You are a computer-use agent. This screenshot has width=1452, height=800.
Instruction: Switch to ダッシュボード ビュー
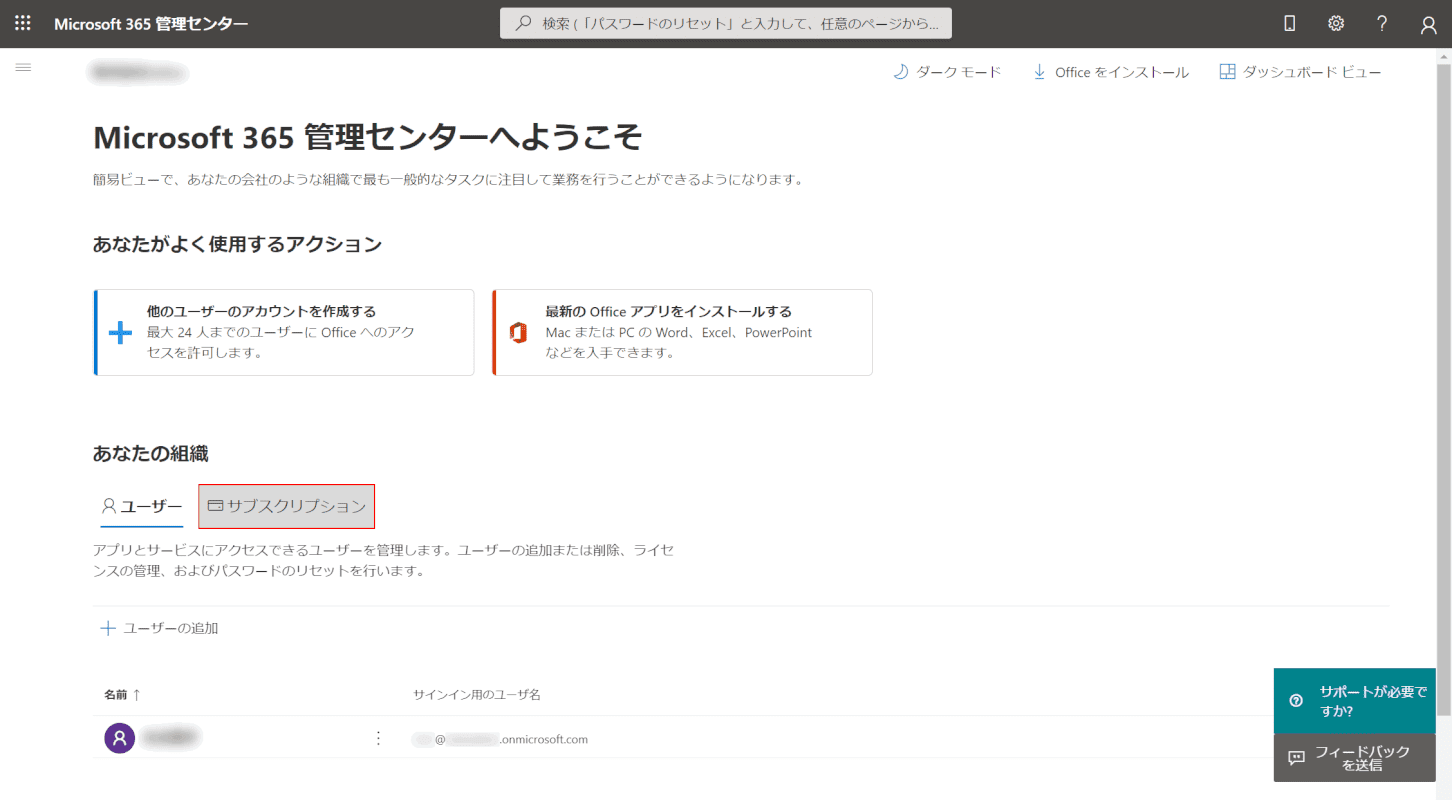click(1301, 72)
